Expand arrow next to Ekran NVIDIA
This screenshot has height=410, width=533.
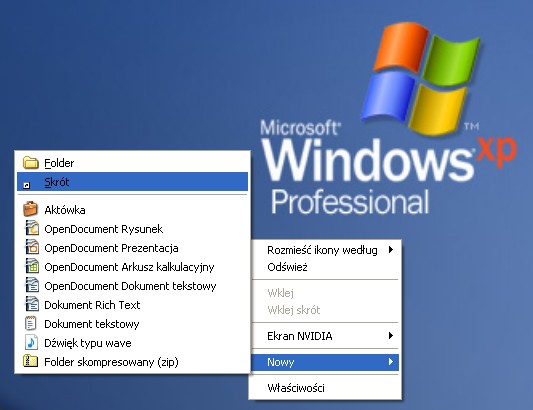point(391,336)
